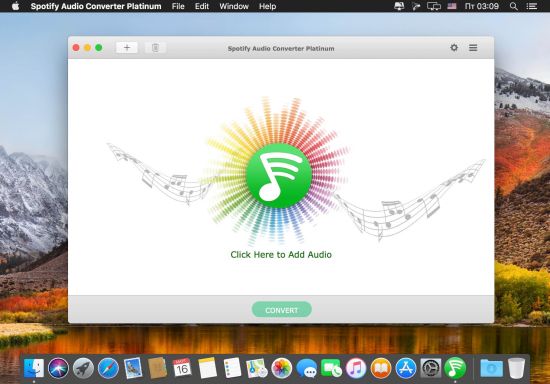Open the File menu
The width and height of the screenshot is (550, 384).
coord(178,6)
